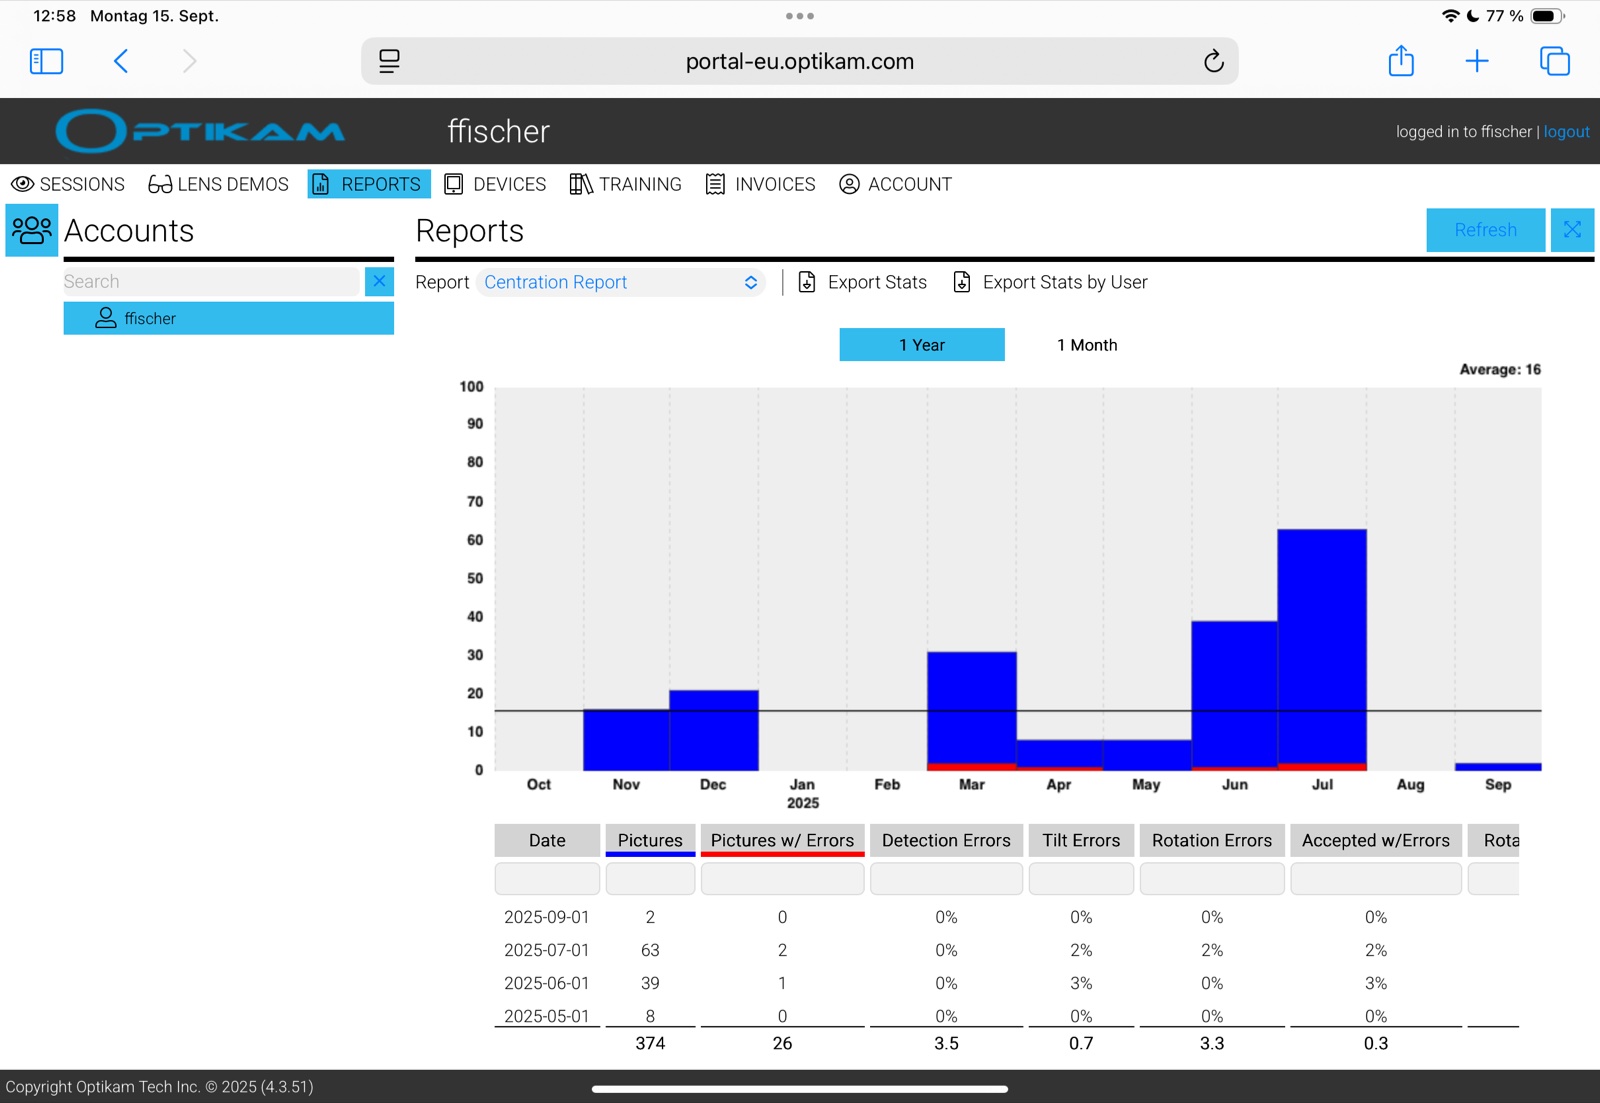
Task: Click the tall blue July bar in chart
Action: (1322, 648)
